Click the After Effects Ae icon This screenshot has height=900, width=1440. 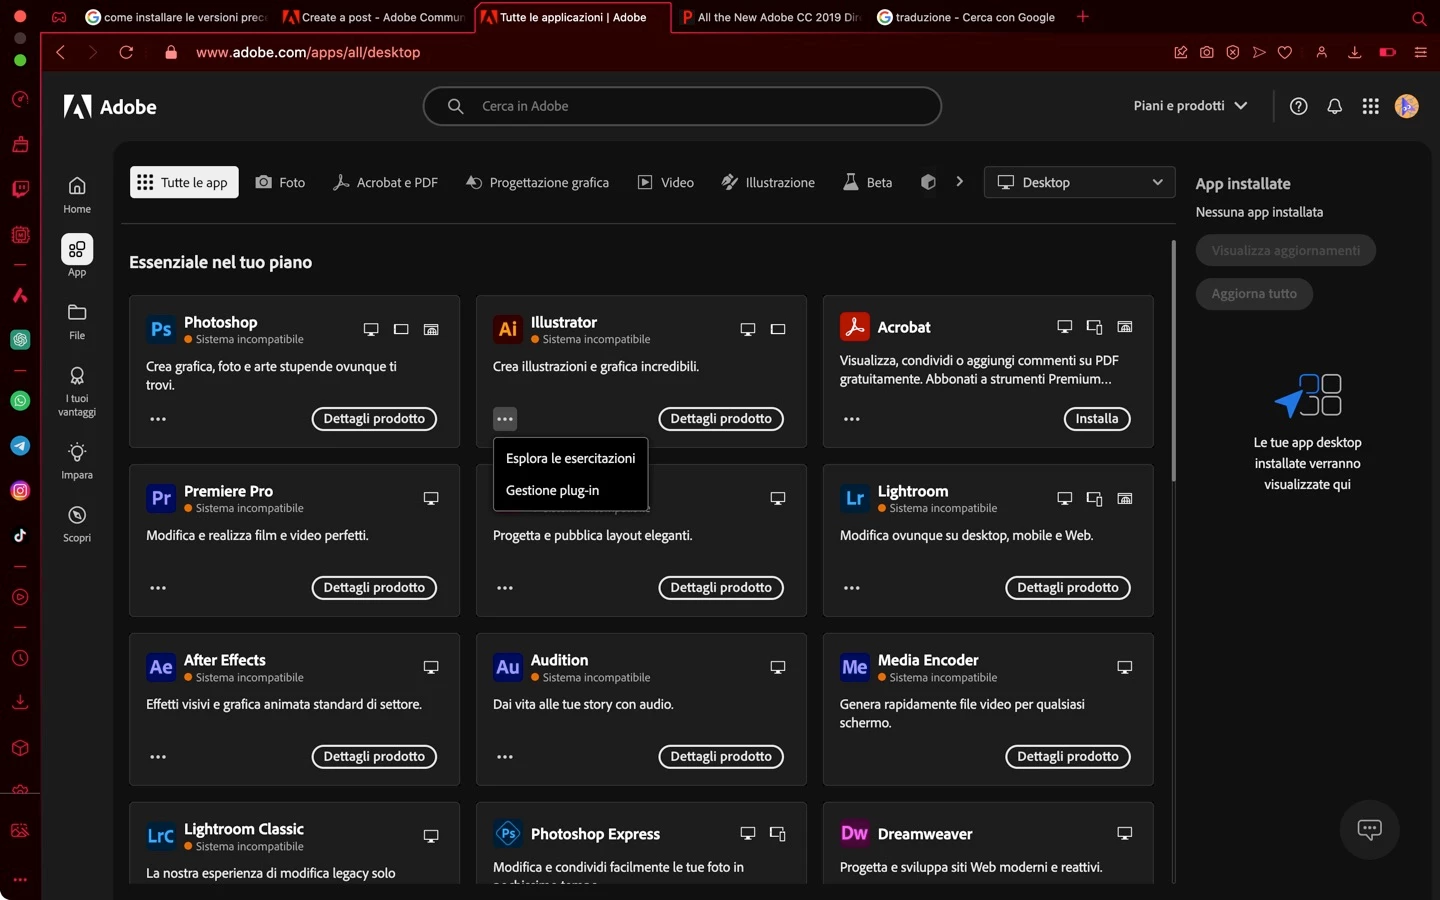[x=161, y=667]
